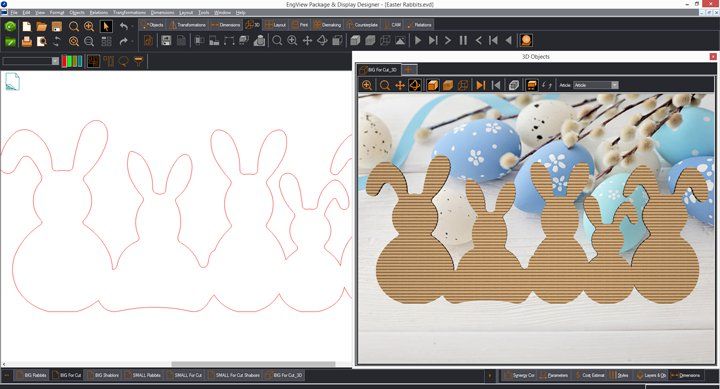
Task: Play animation in reverse
Action: pos(508,41)
